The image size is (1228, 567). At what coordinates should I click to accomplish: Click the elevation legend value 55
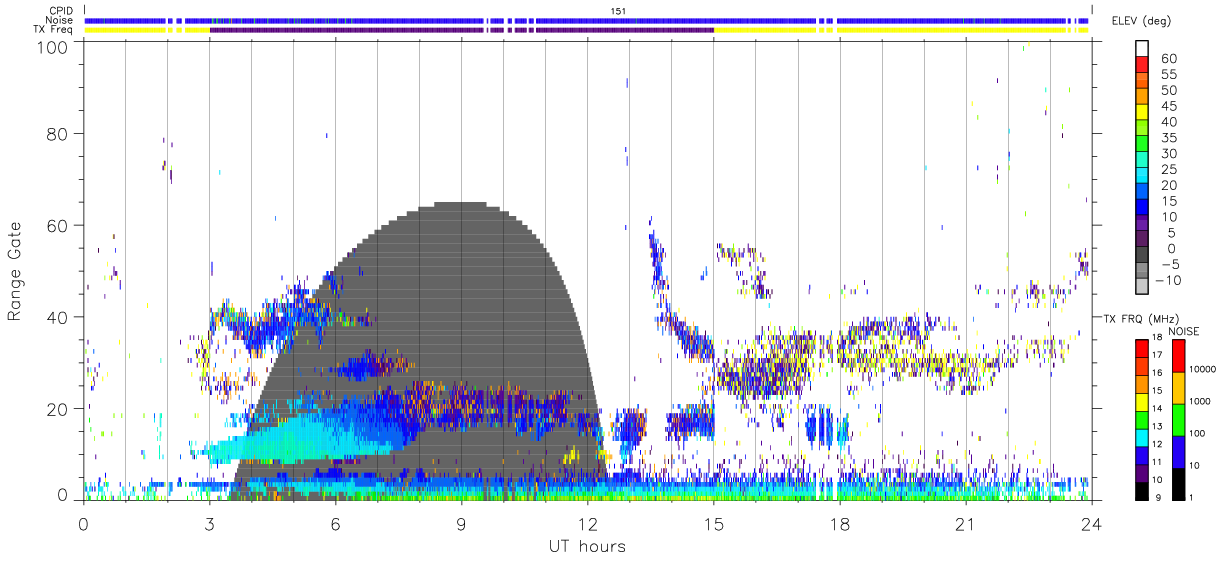[1168, 74]
